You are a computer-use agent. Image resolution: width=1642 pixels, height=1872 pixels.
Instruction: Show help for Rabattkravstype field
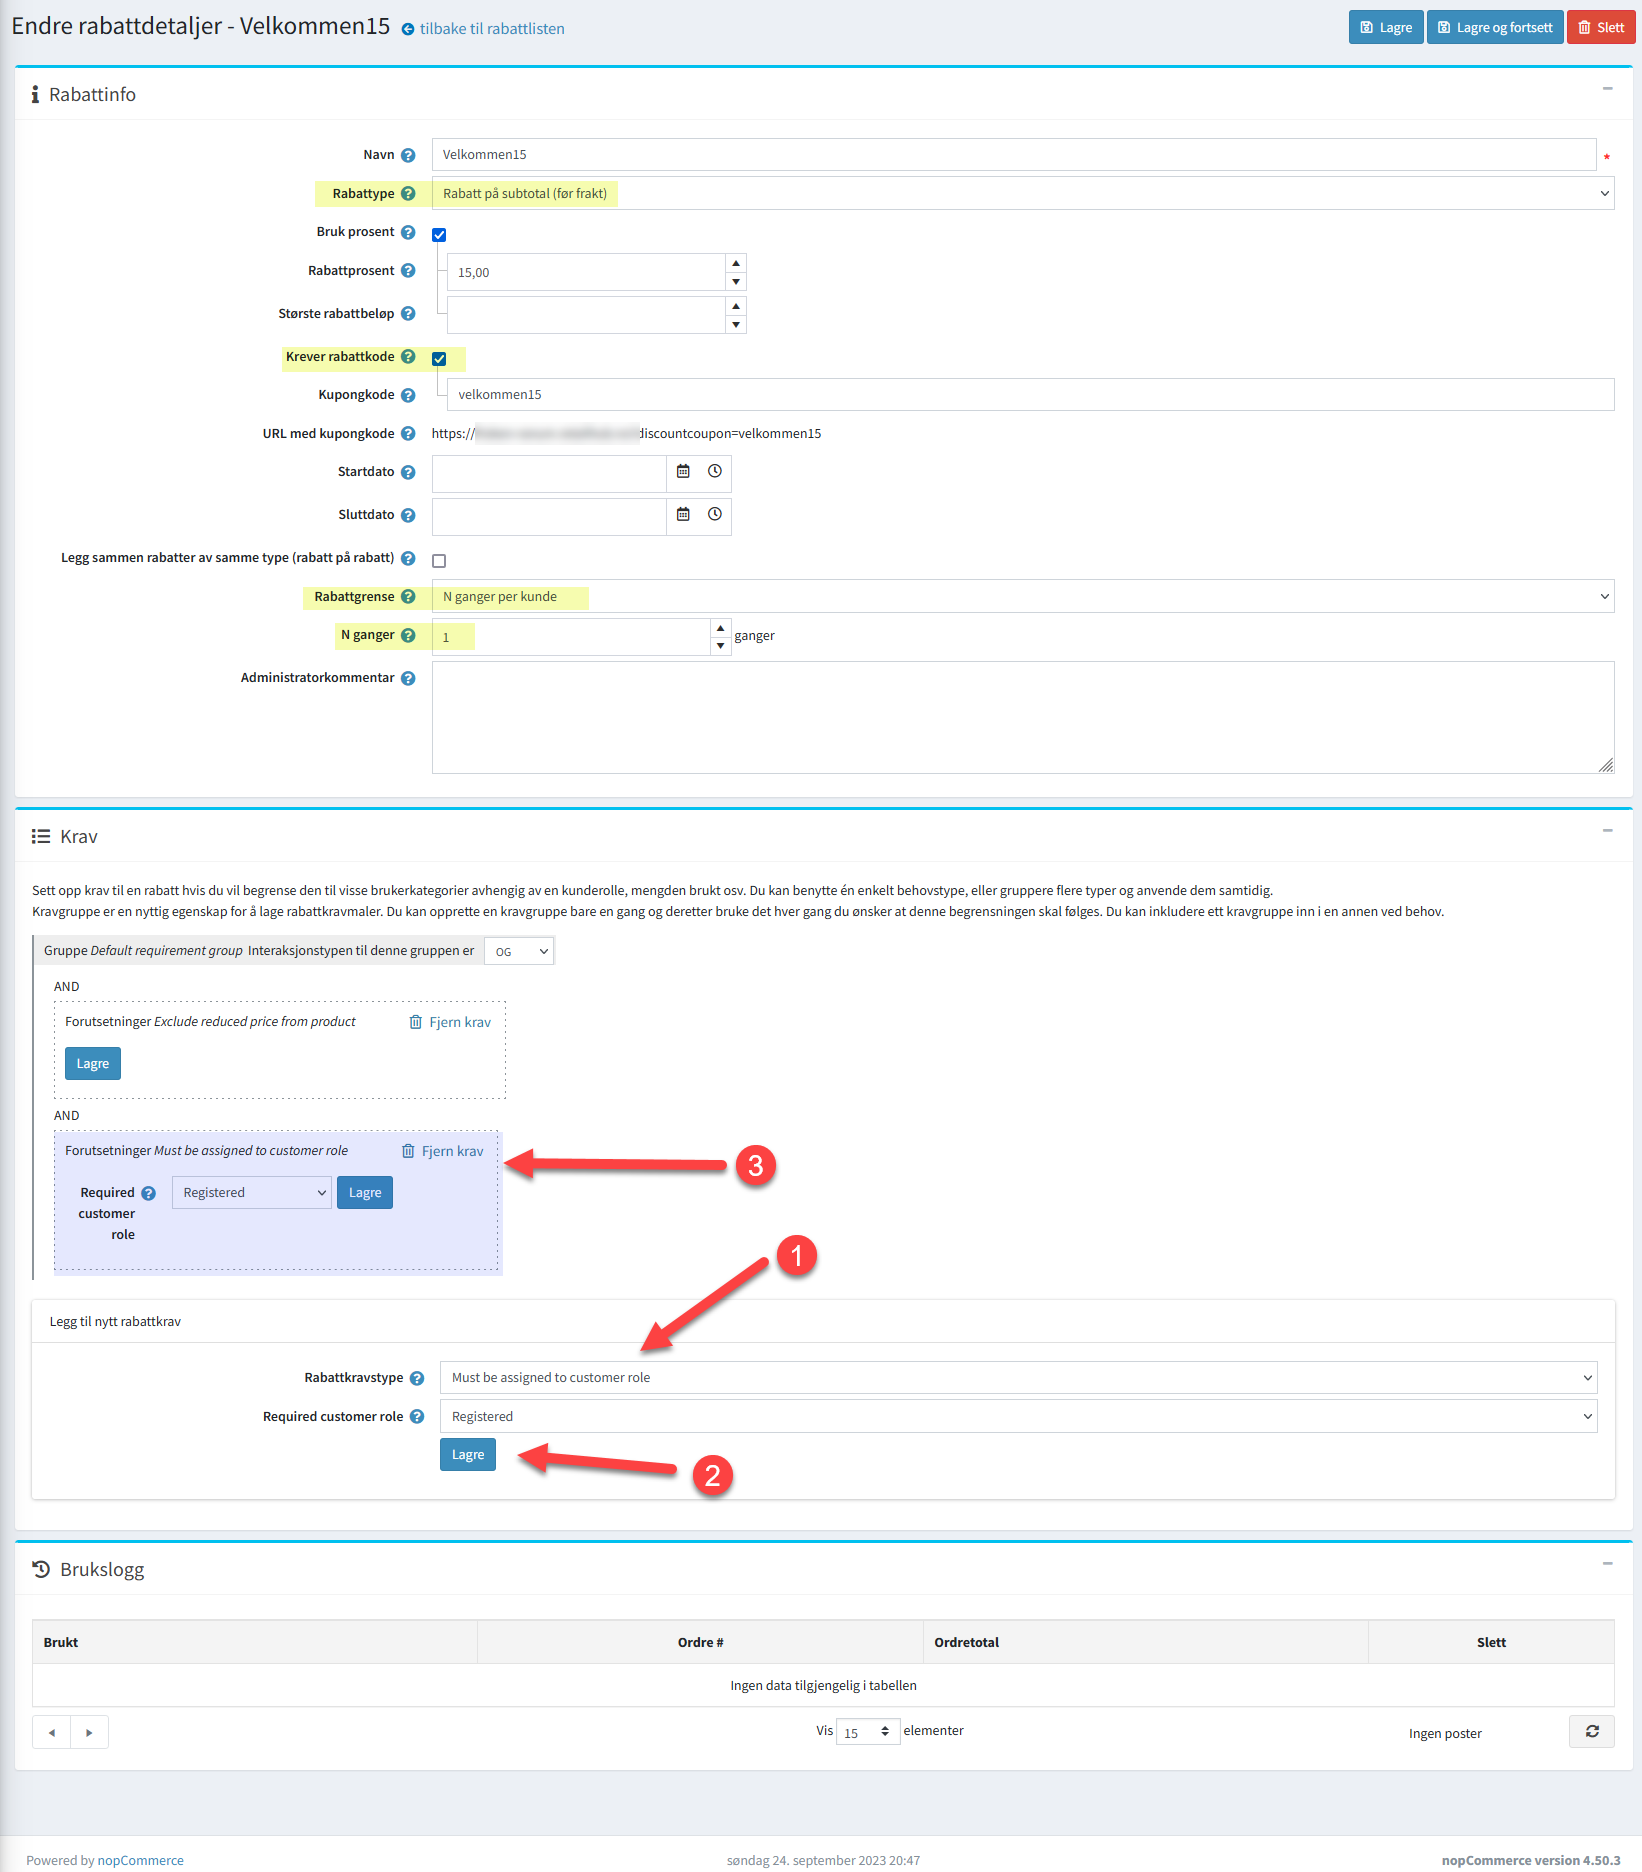(x=417, y=1378)
